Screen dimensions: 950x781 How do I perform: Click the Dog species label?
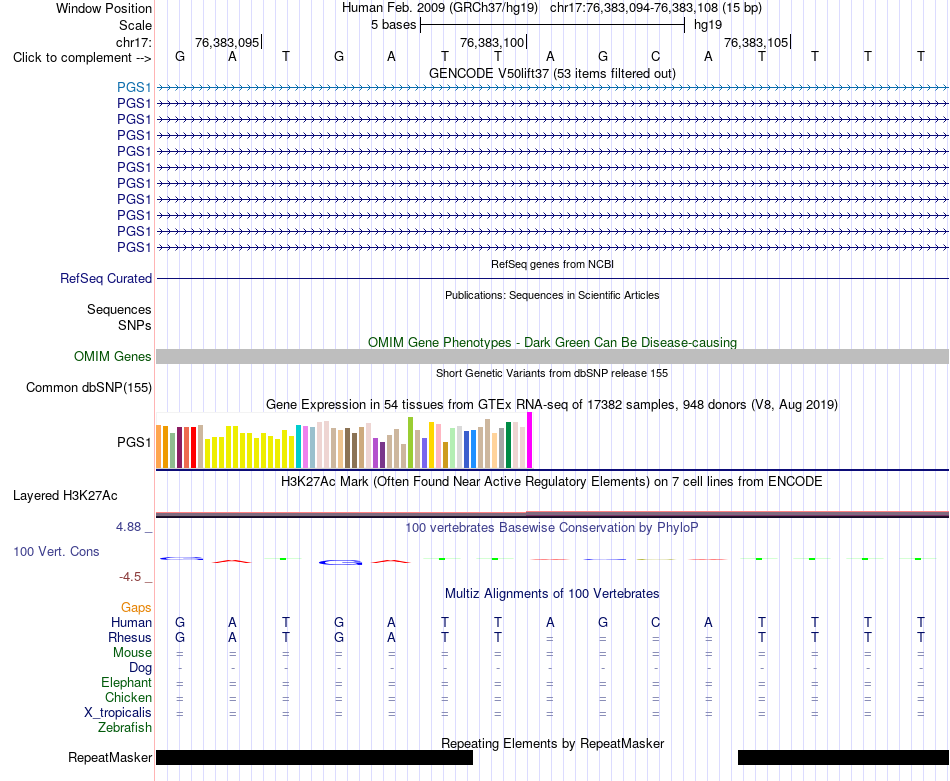[x=140, y=668]
